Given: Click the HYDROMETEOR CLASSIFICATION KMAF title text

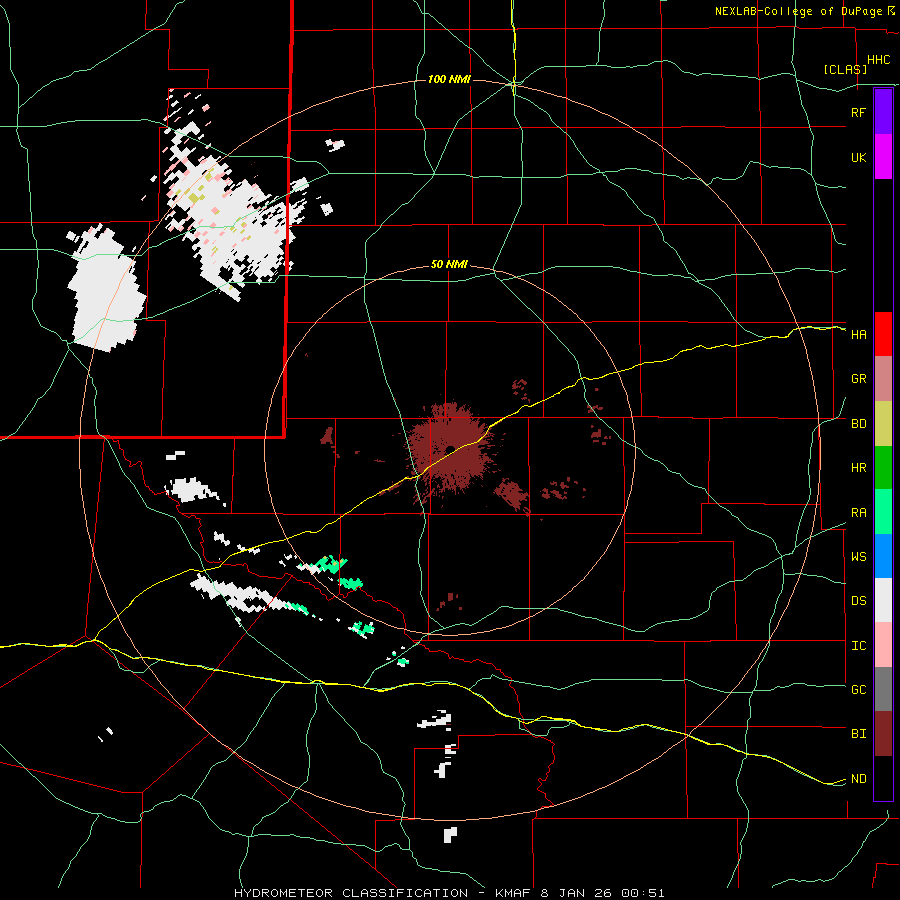Looking at the screenshot, I should (449, 893).
